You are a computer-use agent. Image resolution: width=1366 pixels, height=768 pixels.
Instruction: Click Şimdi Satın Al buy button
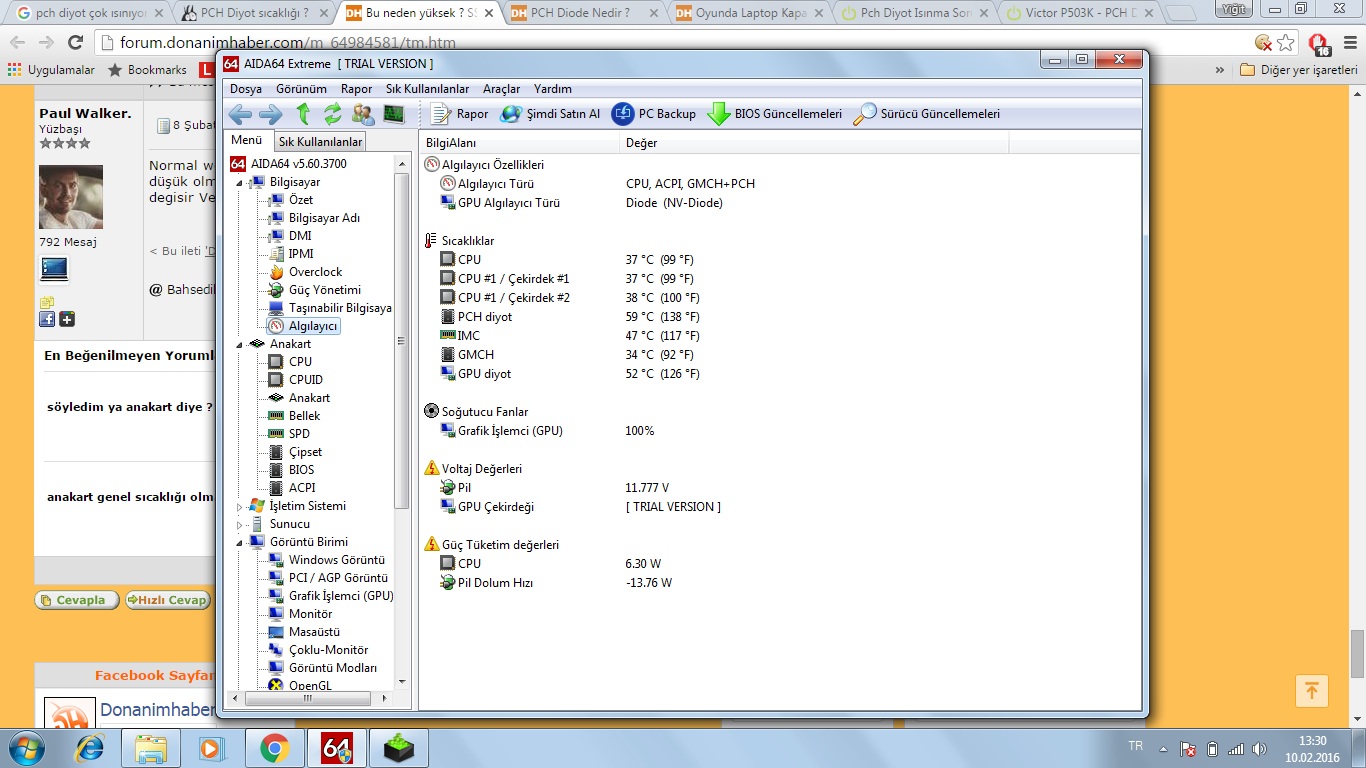coord(551,114)
